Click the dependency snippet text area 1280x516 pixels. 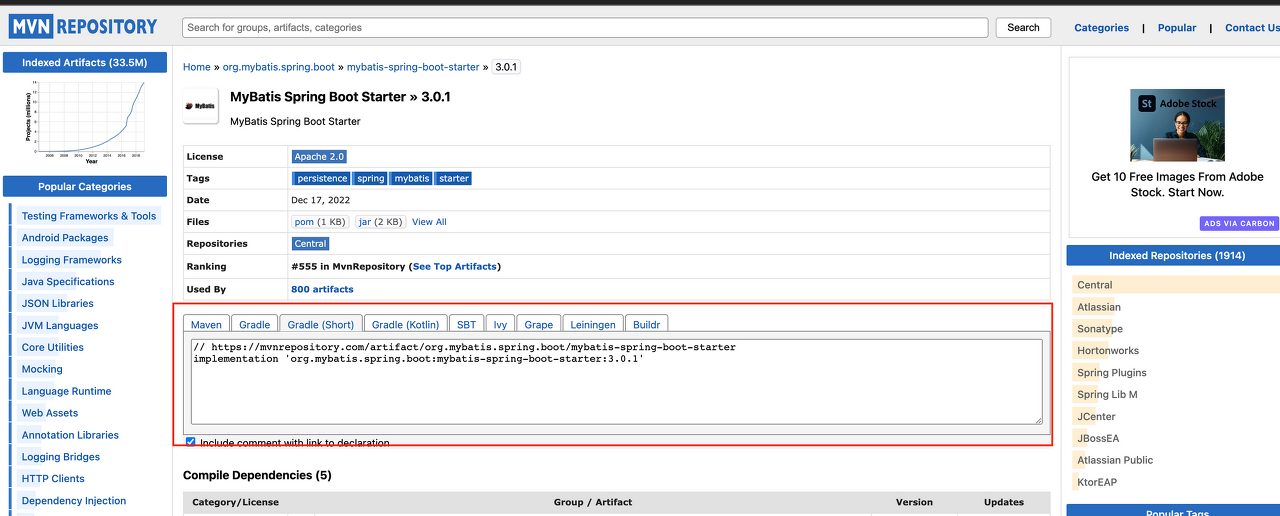(617, 382)
